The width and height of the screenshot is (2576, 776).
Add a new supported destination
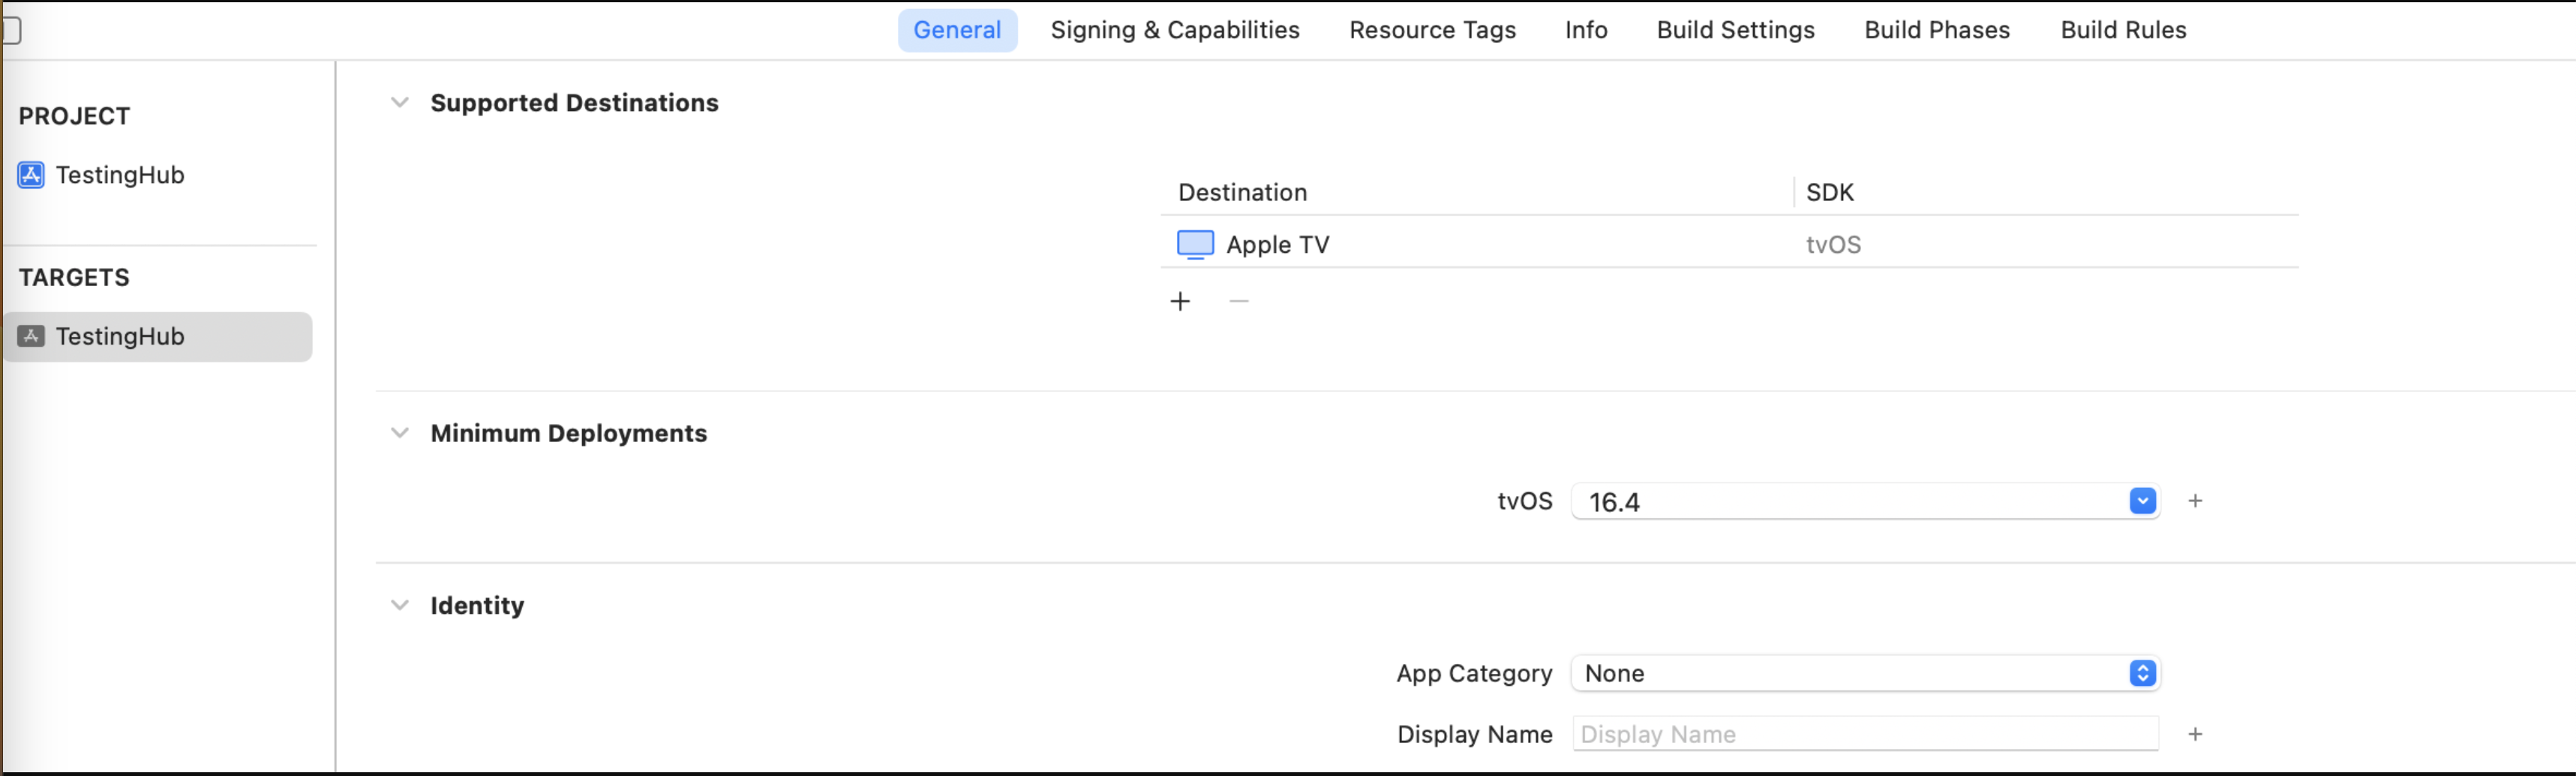pyautogui.click(x=1180, y=301)
